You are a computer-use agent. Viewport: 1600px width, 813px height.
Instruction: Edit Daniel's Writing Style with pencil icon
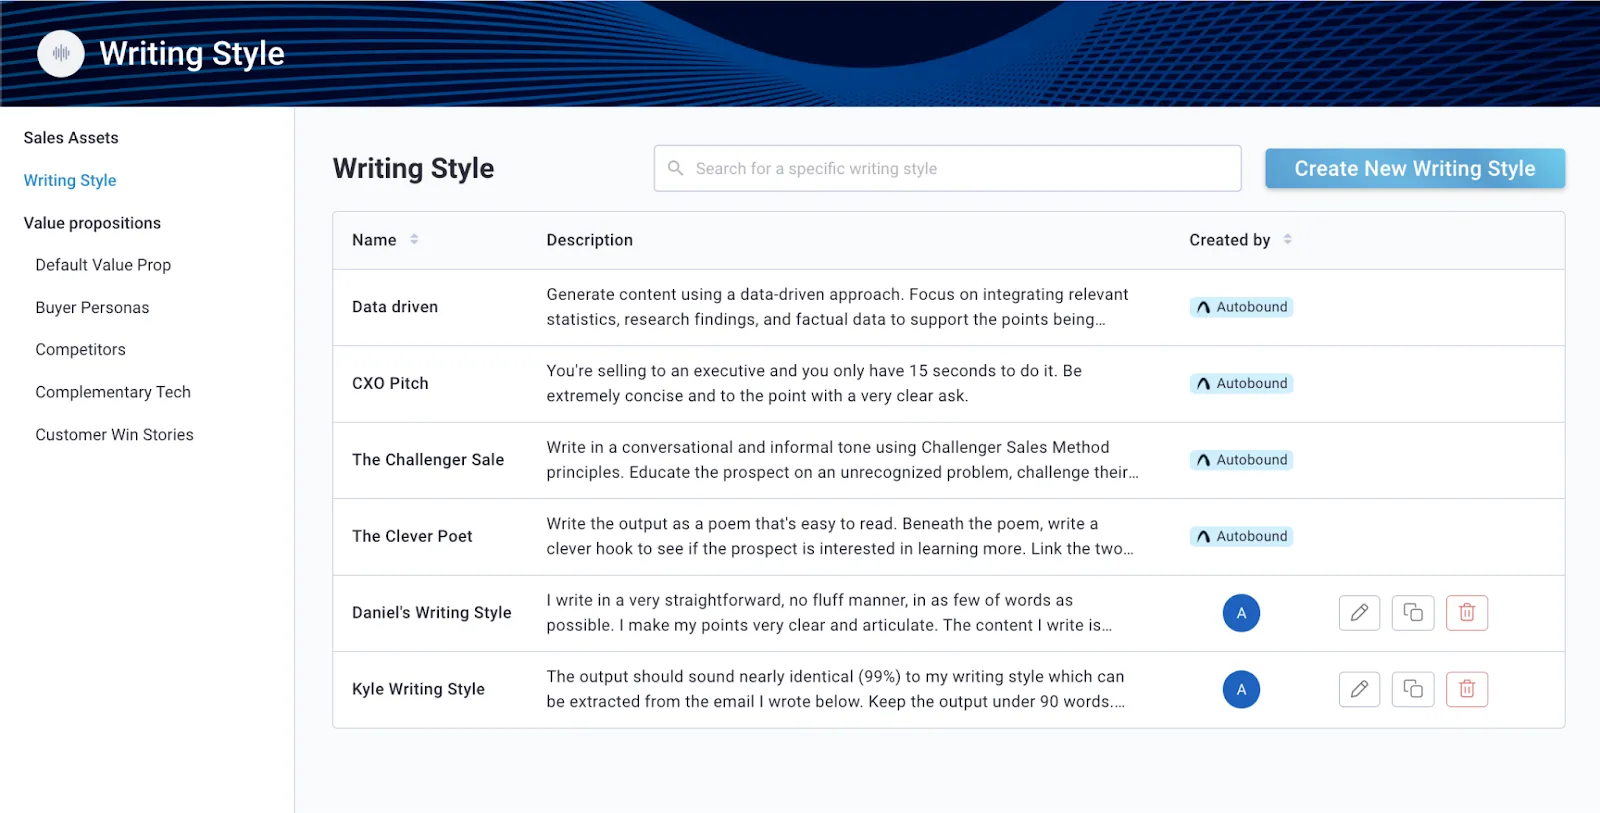point(1359,613)
